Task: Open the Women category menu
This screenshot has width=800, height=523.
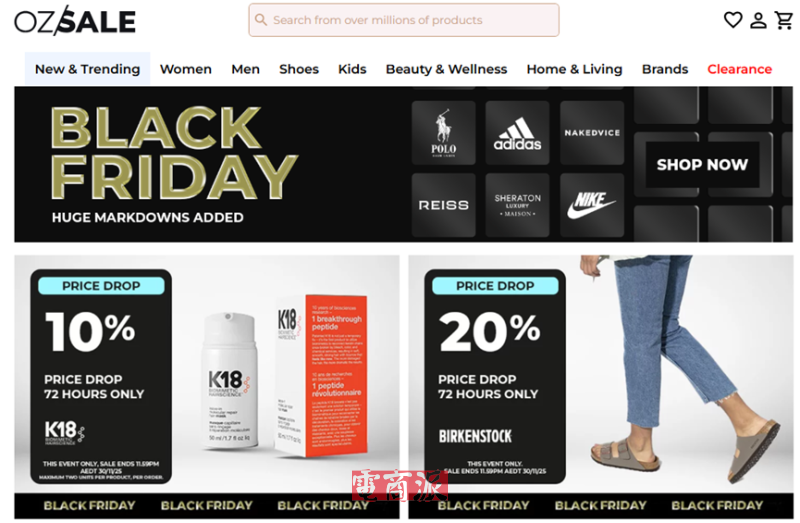Action: tap(186, 69)
